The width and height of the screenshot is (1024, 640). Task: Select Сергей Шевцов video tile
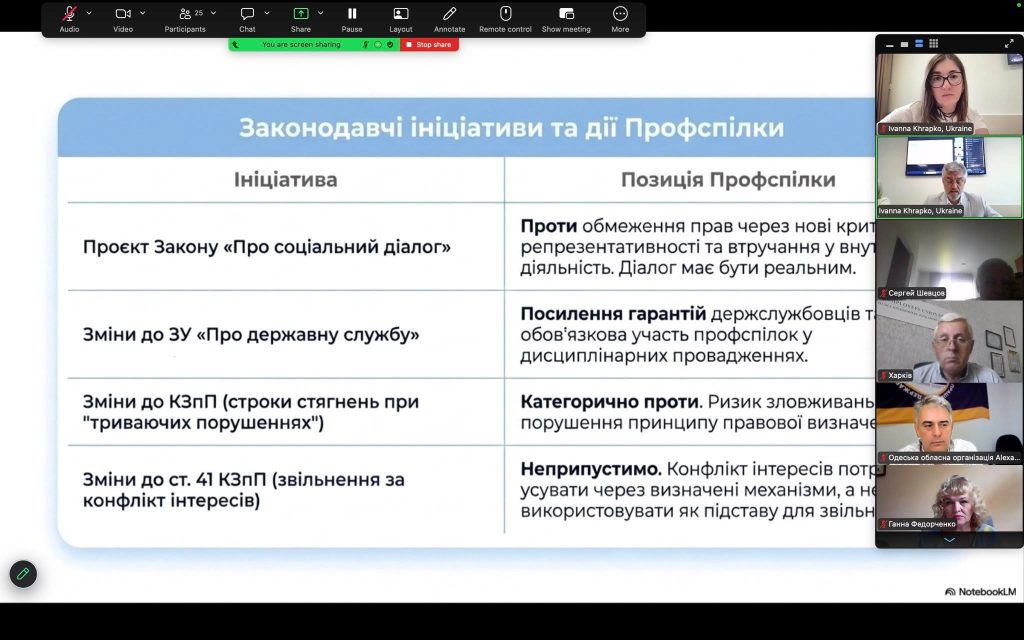coord(950,259)
